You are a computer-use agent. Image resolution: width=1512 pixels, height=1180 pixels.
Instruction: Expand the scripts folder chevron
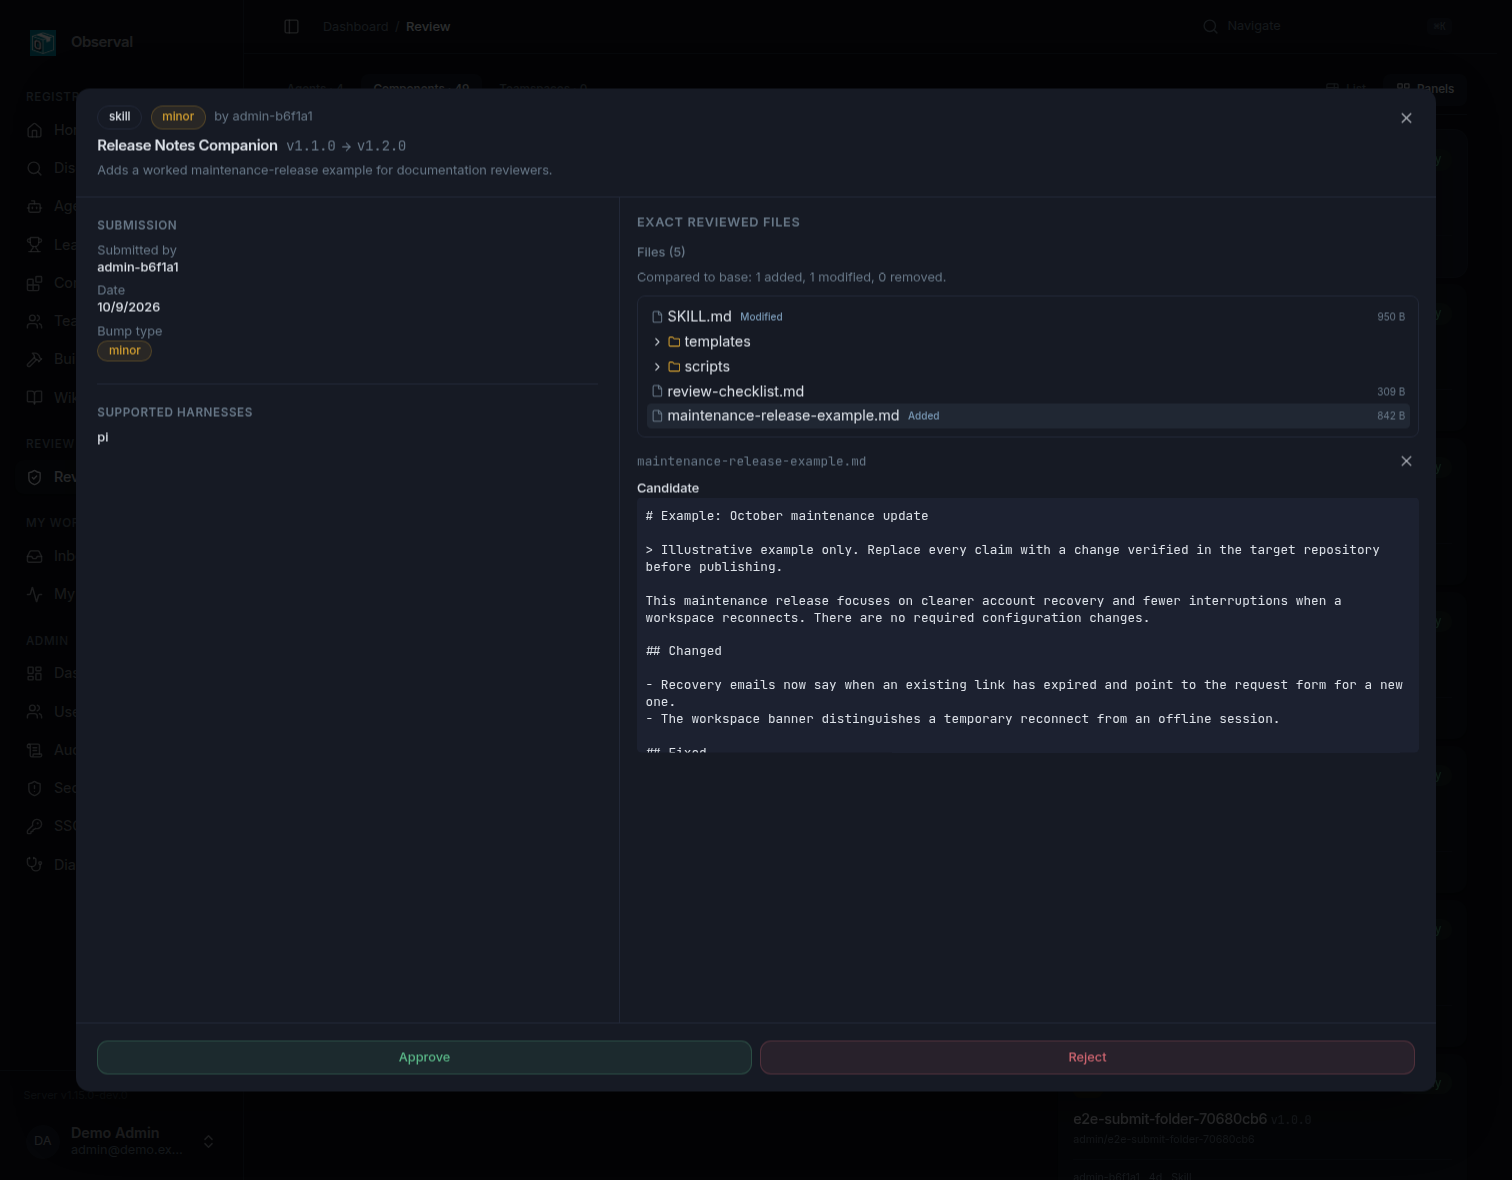pos(657,367)
